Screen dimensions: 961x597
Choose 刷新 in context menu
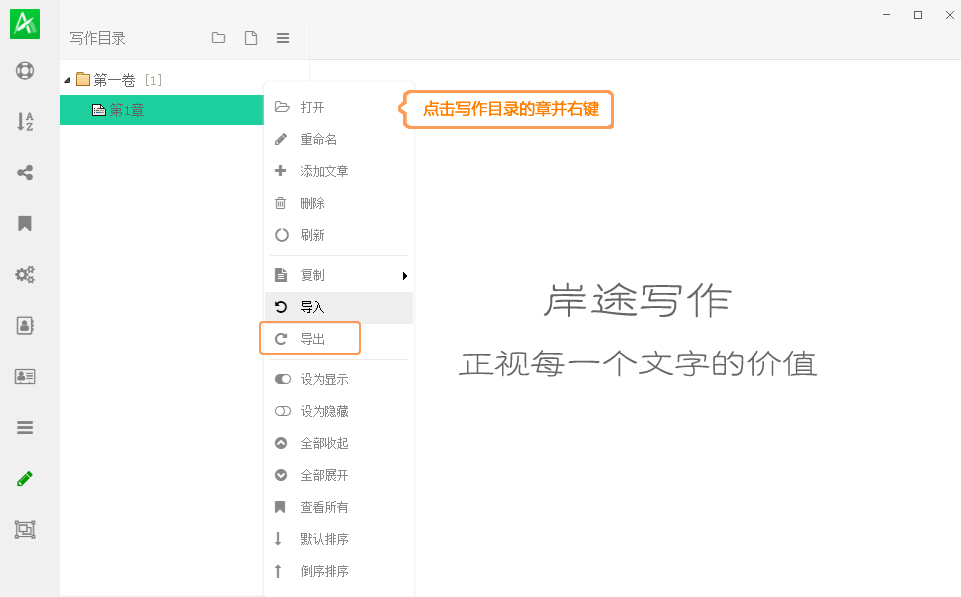tap(339, 235)
